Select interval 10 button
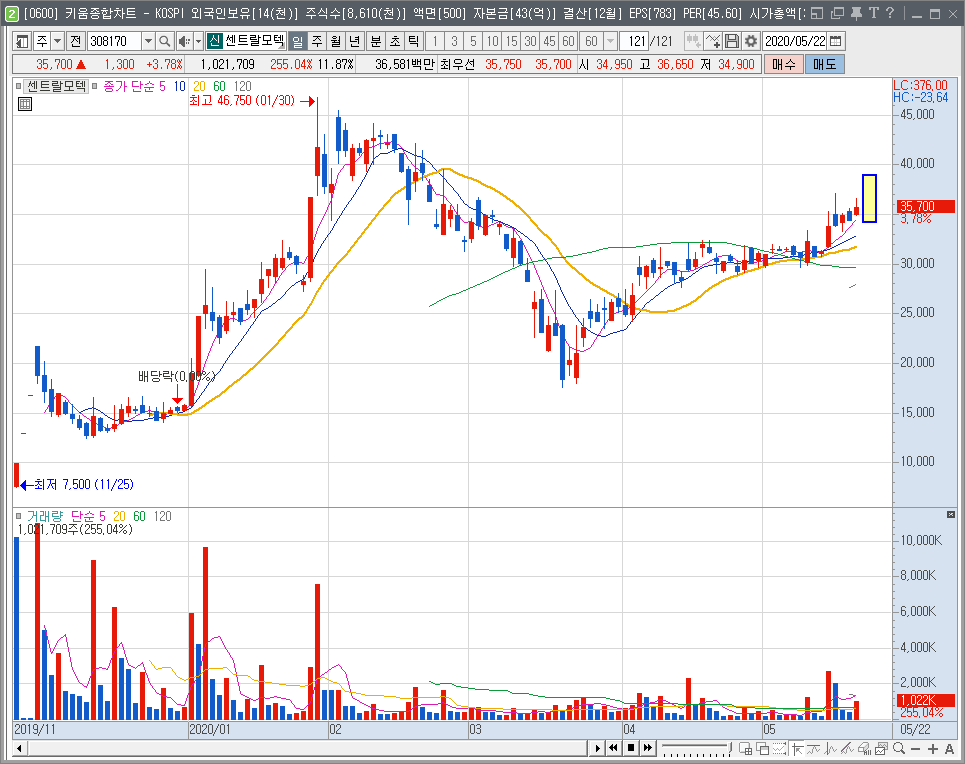Screen dimensions: 965x764 [x=492, y=41]
